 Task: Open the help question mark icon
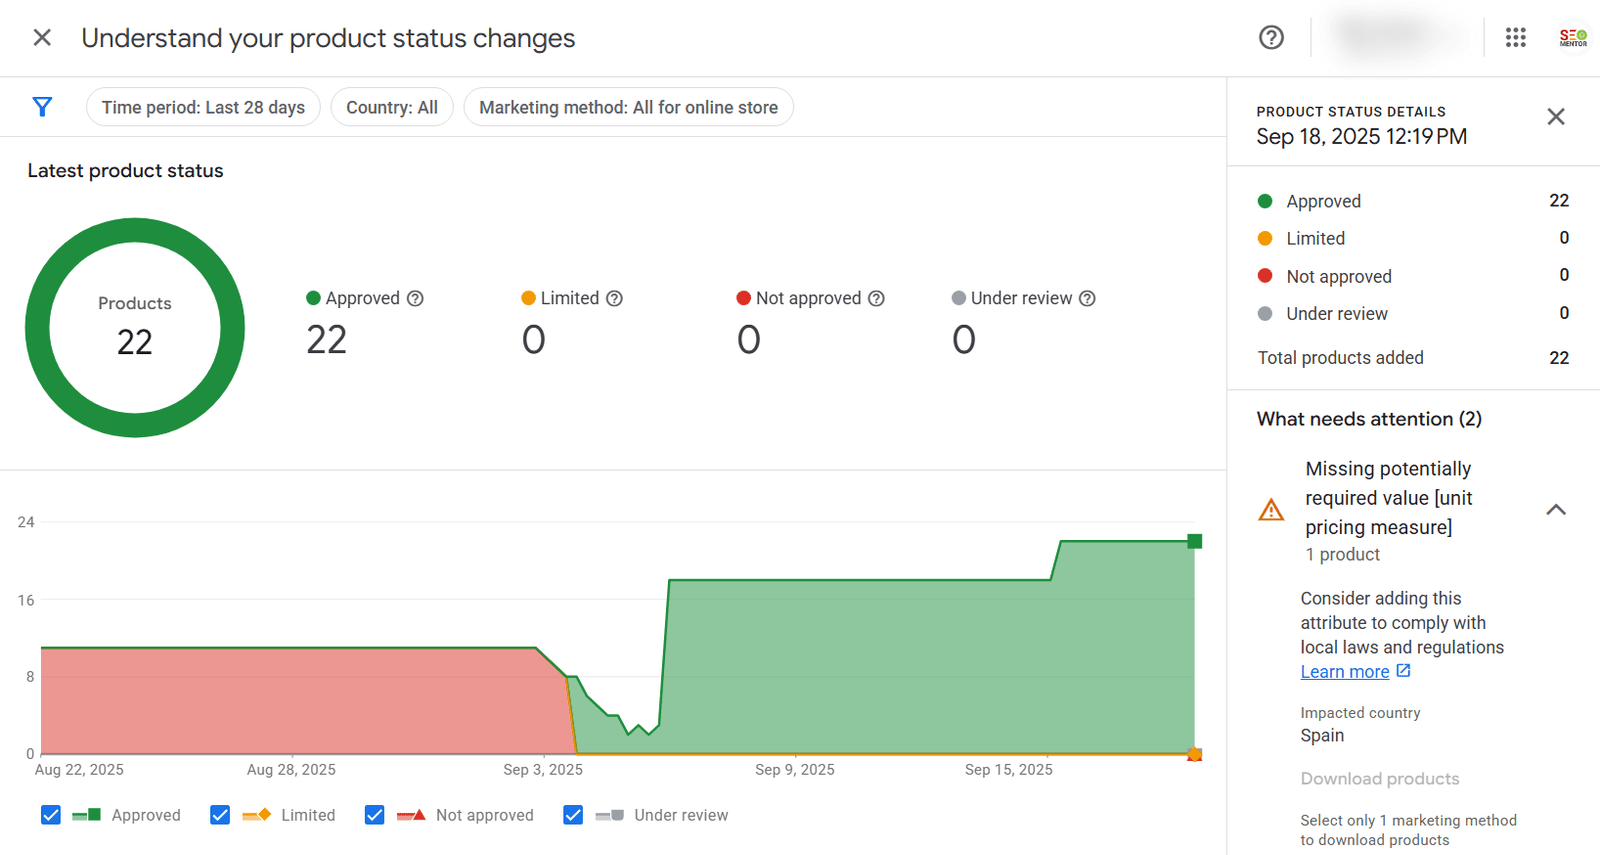pos(1271,38)
